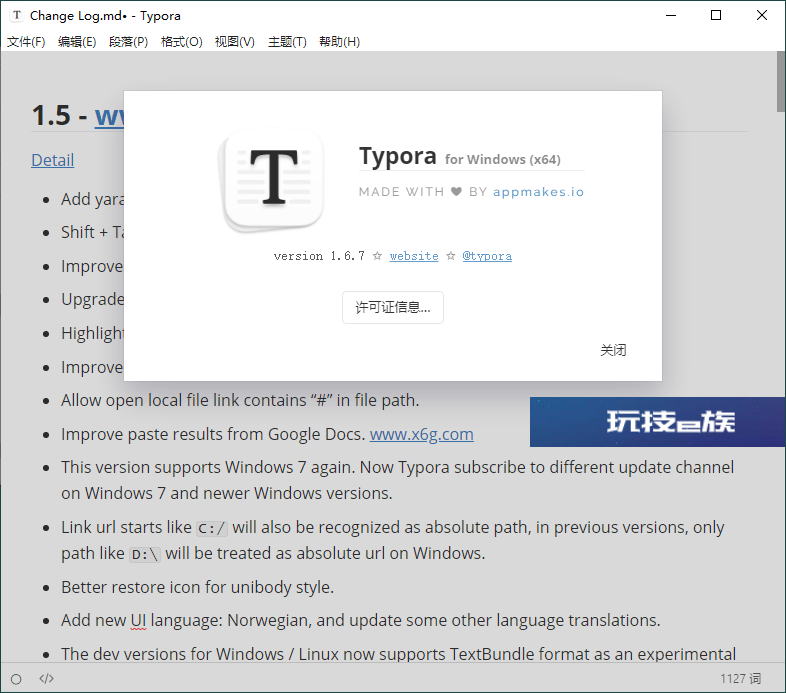Click the inline code C:/
786x693 pixels.
click(212, 529)
